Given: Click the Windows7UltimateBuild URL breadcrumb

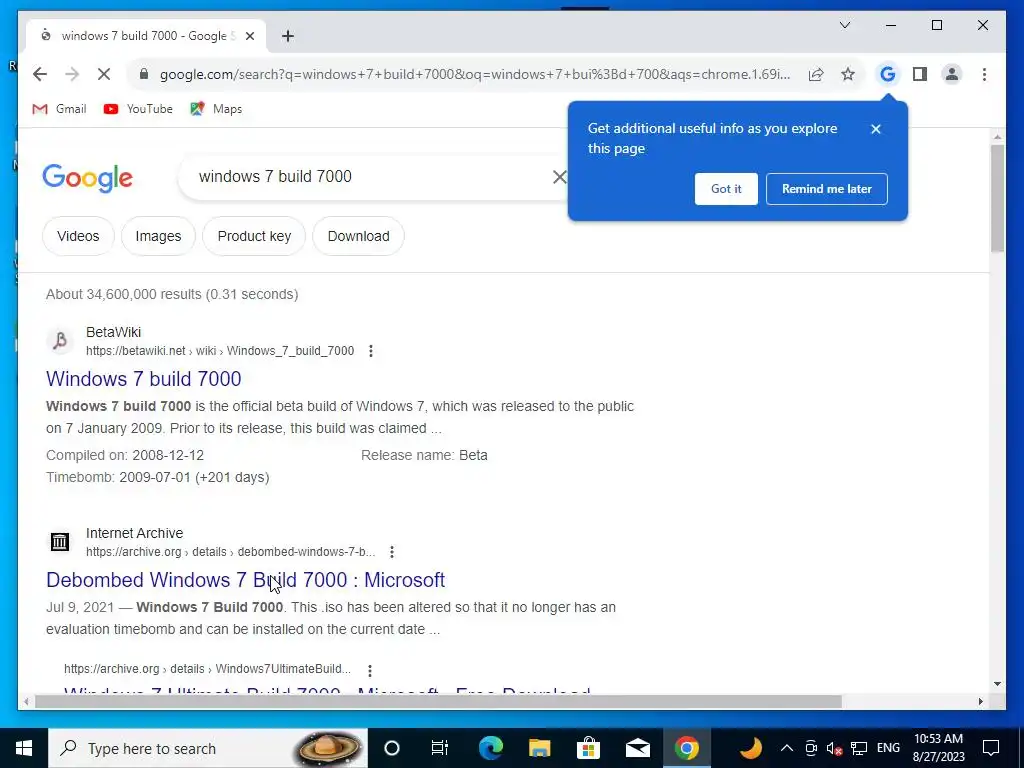Looking at the screenshot, I should point(207,669).
